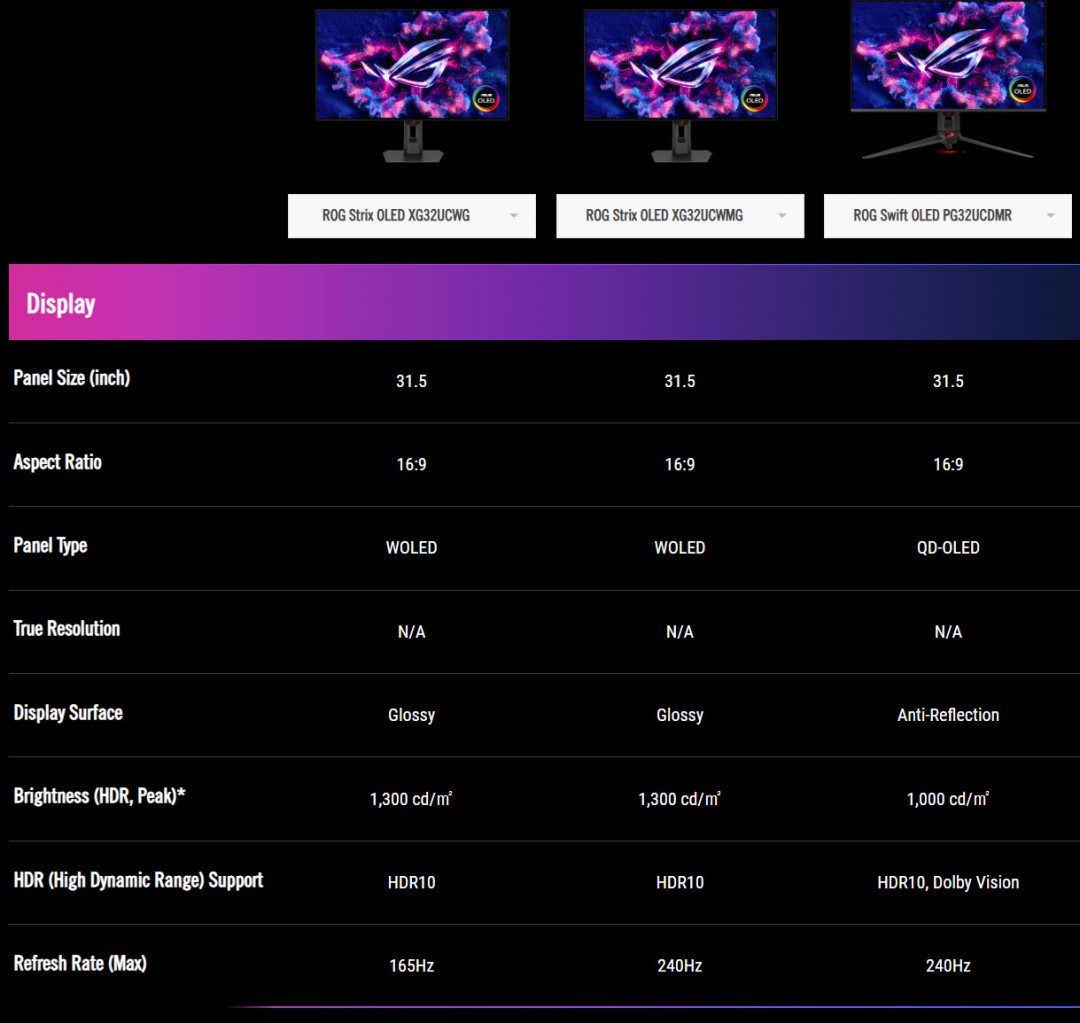Click the 'Panel Size (inch)' row label

(x=72, y=378)
